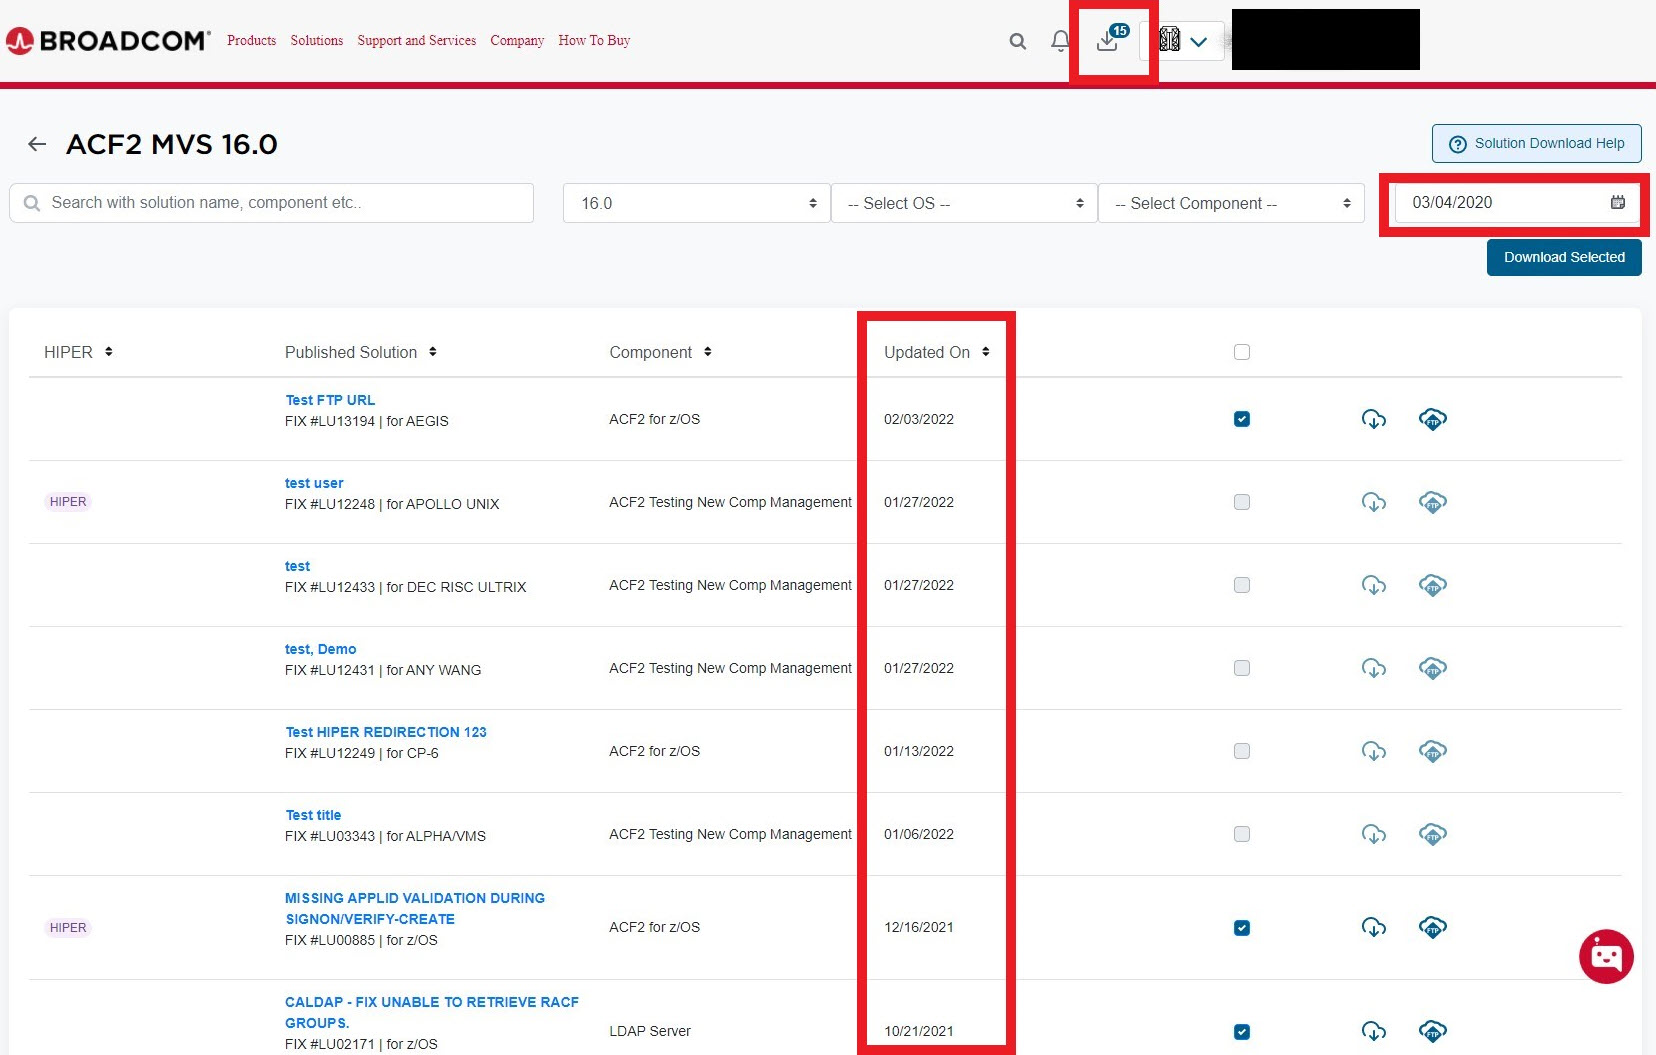Click the Download Selected button
The width and height of the screenshot is (1656, 1055).
[1564, 257]
